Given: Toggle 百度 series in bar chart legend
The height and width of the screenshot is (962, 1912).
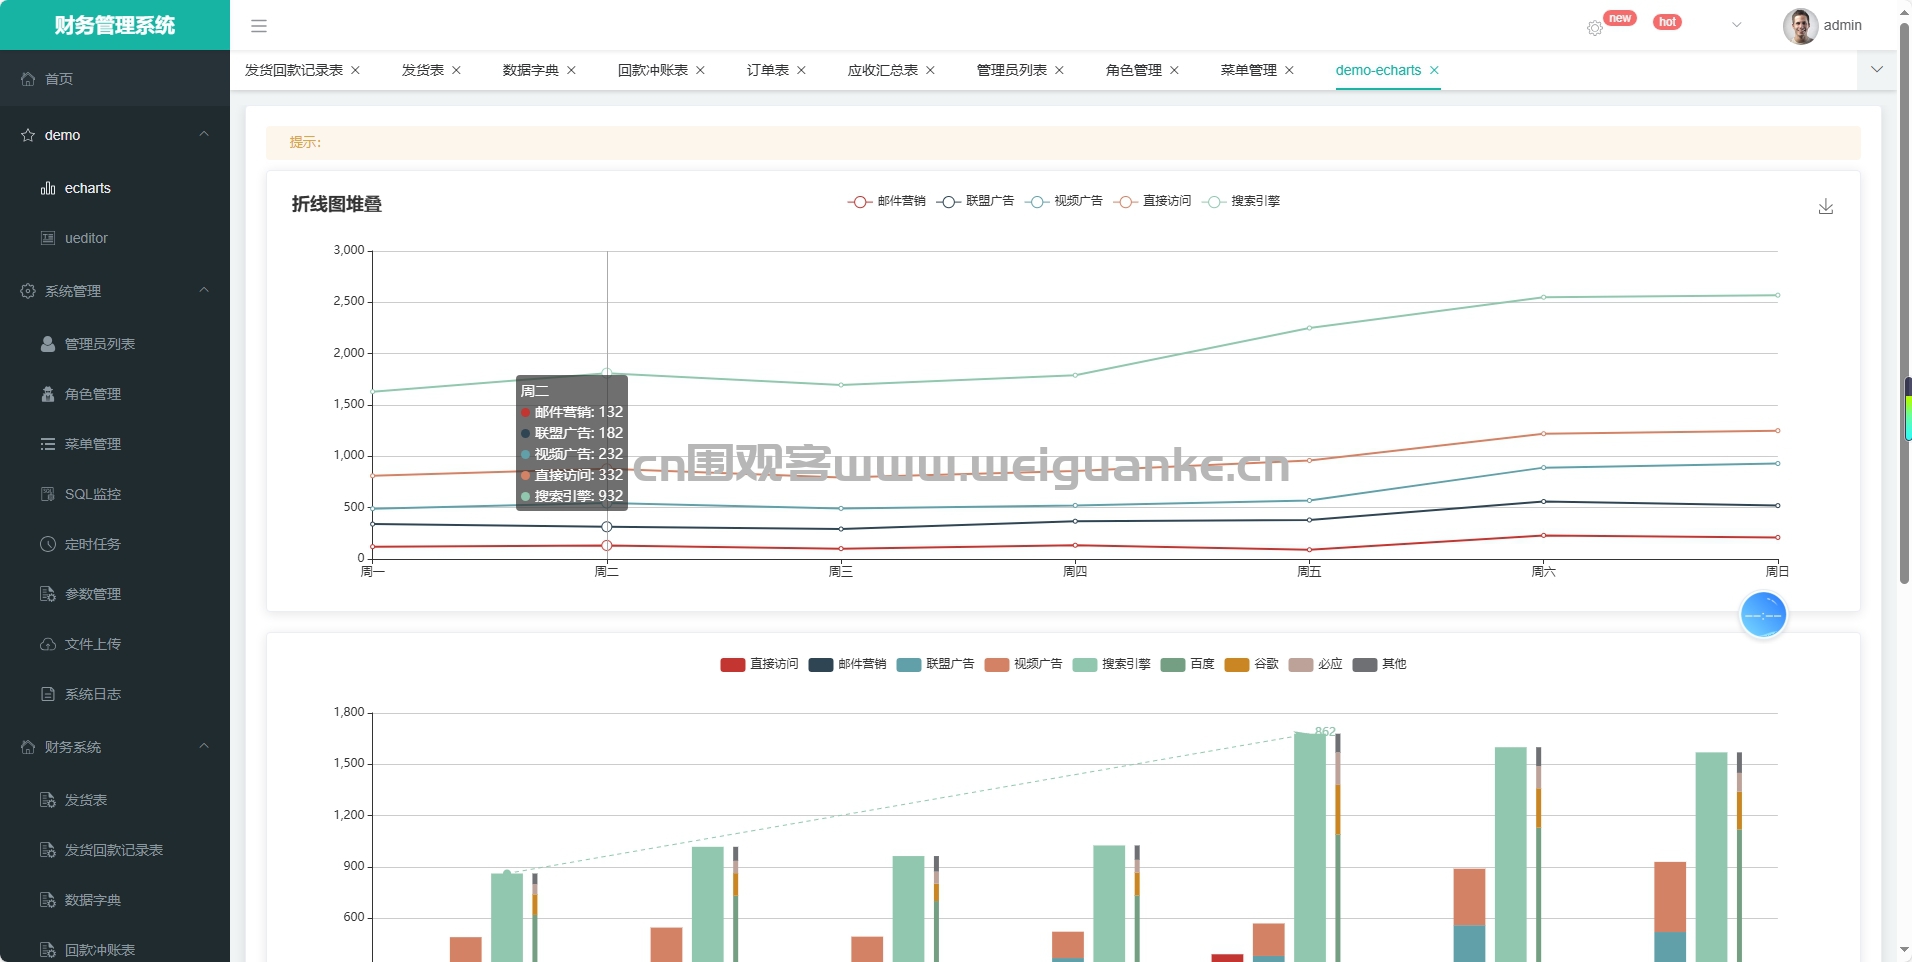Looking at the screenshot, I should click(1187, 664).
